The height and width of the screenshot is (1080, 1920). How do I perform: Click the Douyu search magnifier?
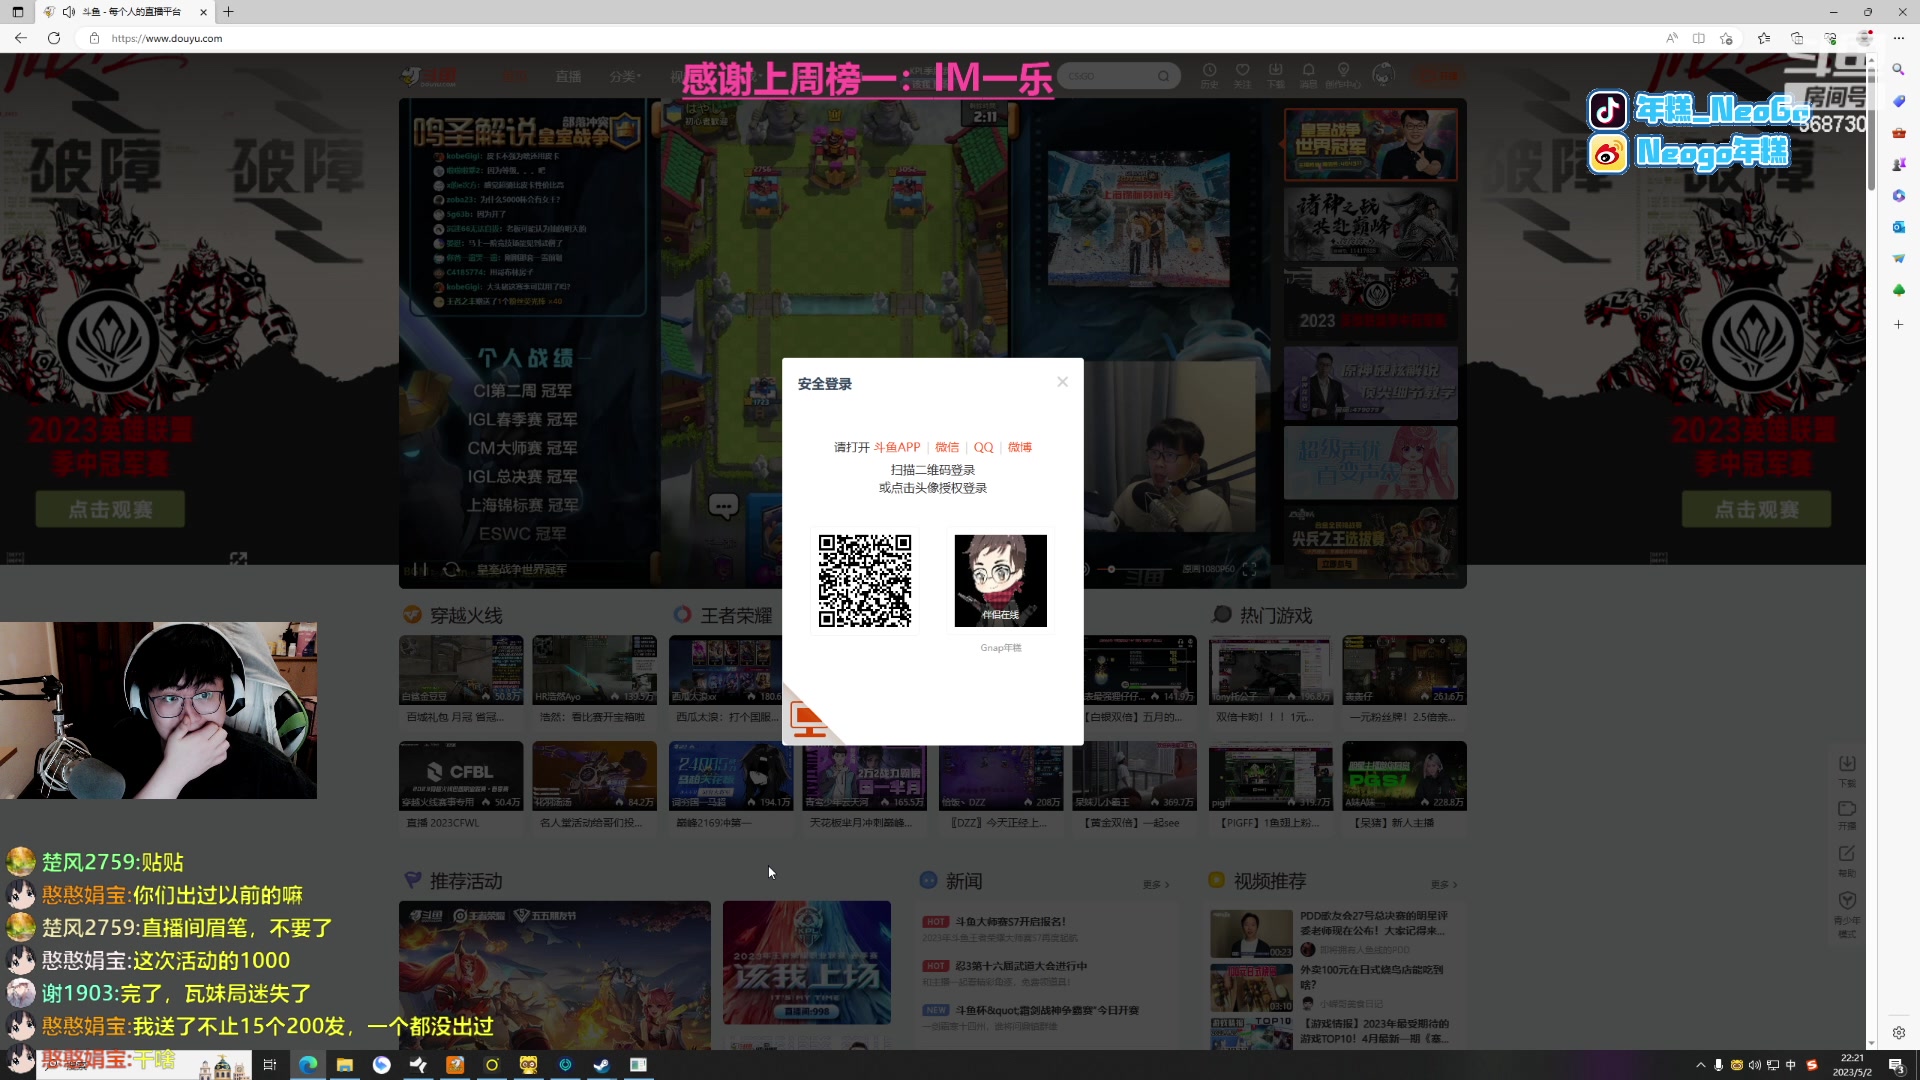coord(1164,76)
